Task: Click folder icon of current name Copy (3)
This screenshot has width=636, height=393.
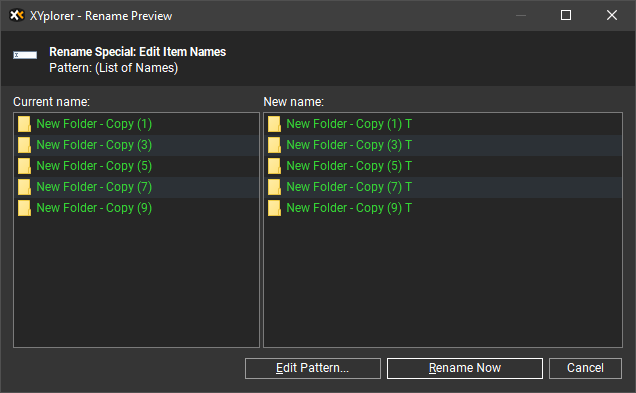Action: coord(24,145)
